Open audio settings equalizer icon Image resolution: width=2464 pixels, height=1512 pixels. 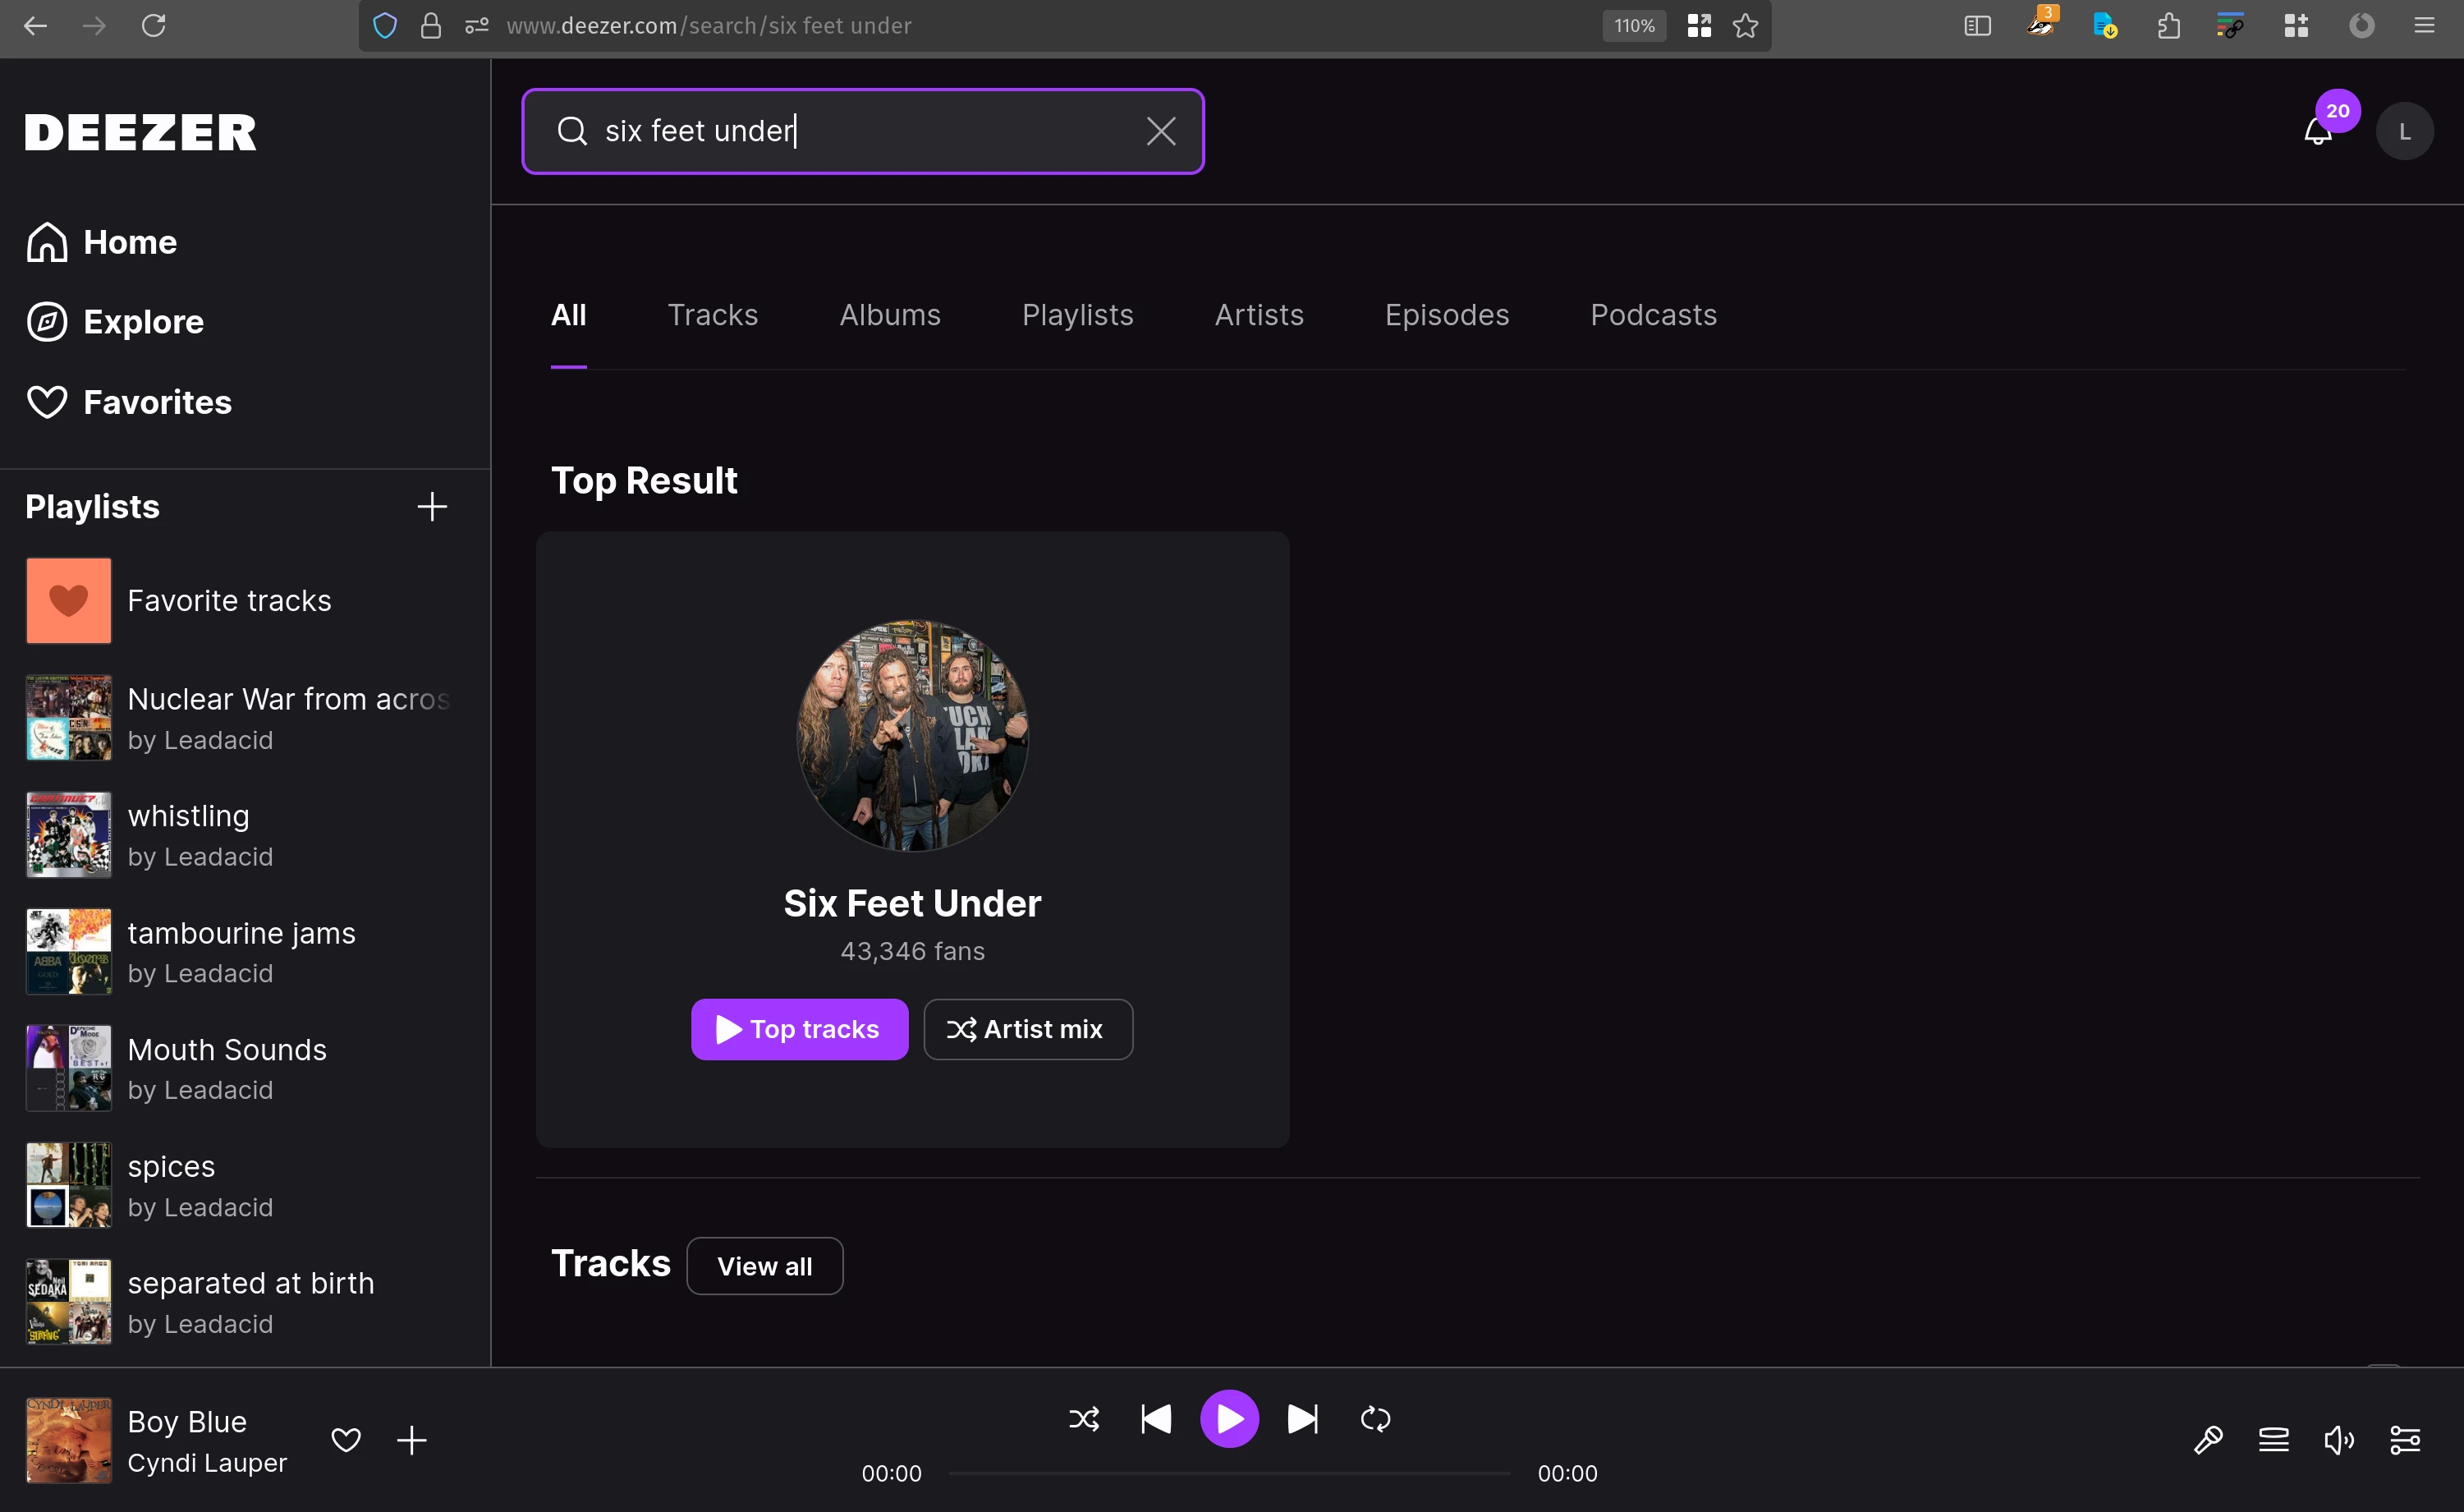2404,1440
